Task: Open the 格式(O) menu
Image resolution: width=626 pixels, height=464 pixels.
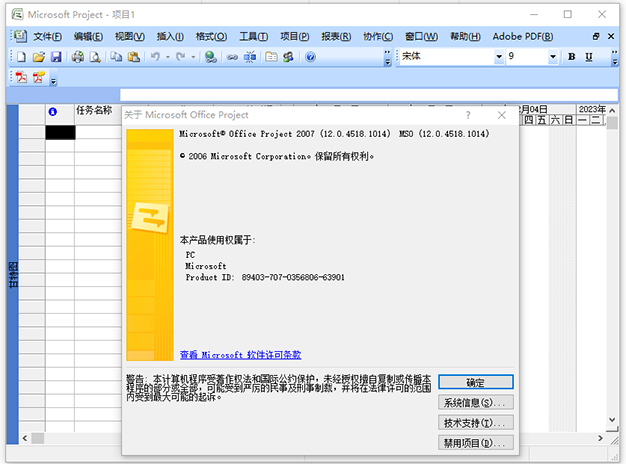Action: click(211, 37)
